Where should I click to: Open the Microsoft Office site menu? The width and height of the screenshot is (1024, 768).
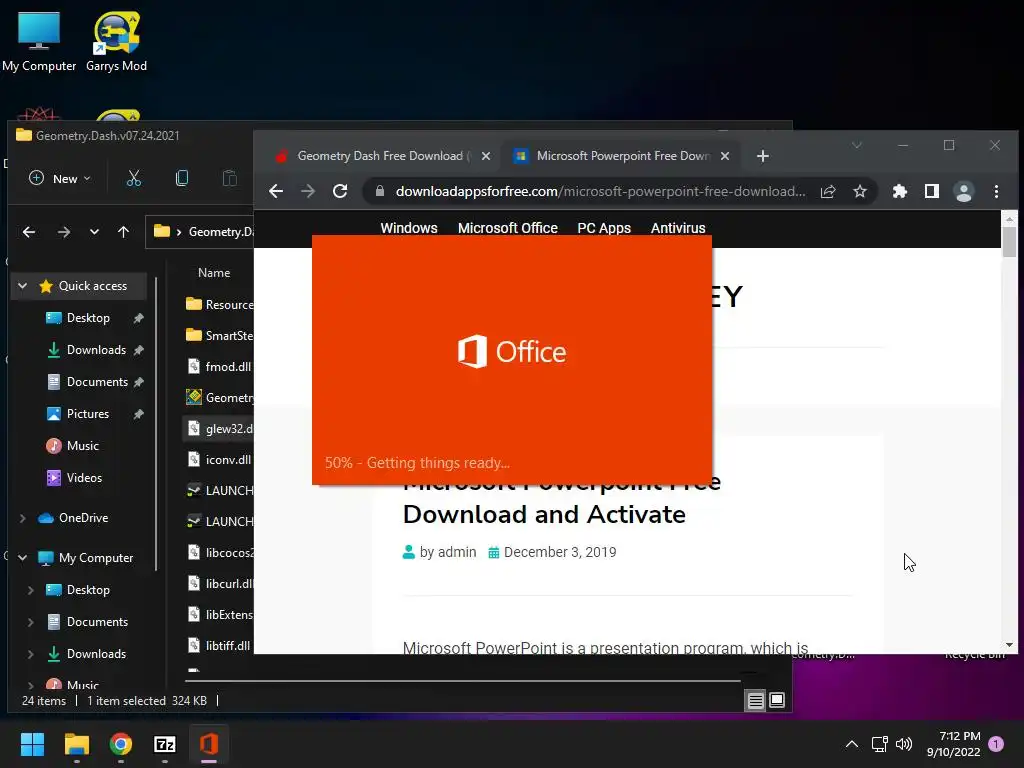coord(507,228)
